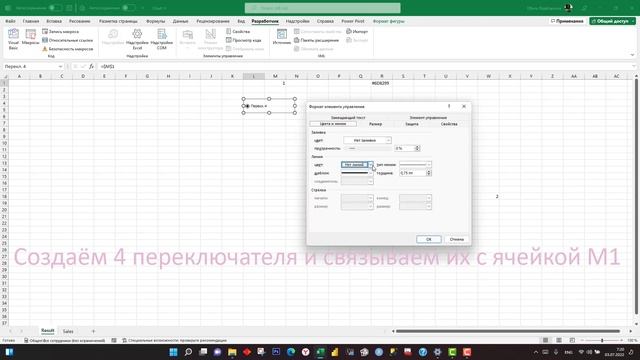The height and width of the screenshot is (360, 640).
Task: Switch to Page Layout view in status bar
Action: click(x=559, y=340)
